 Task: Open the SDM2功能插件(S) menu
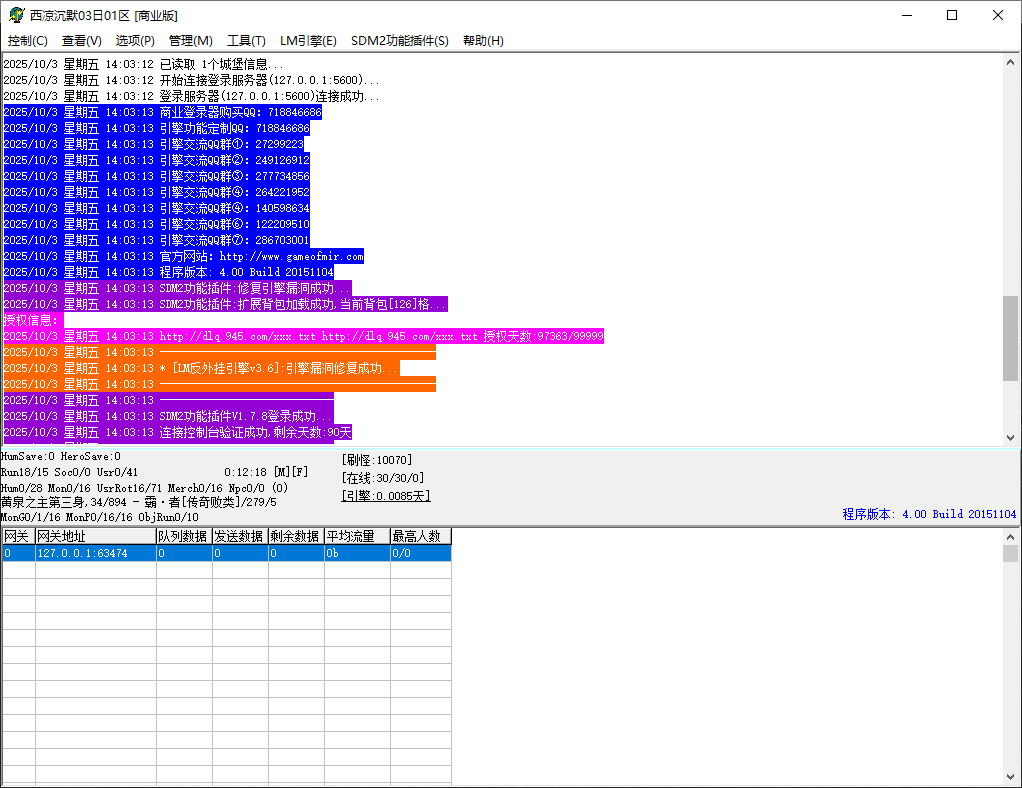[x=399, y=41]
